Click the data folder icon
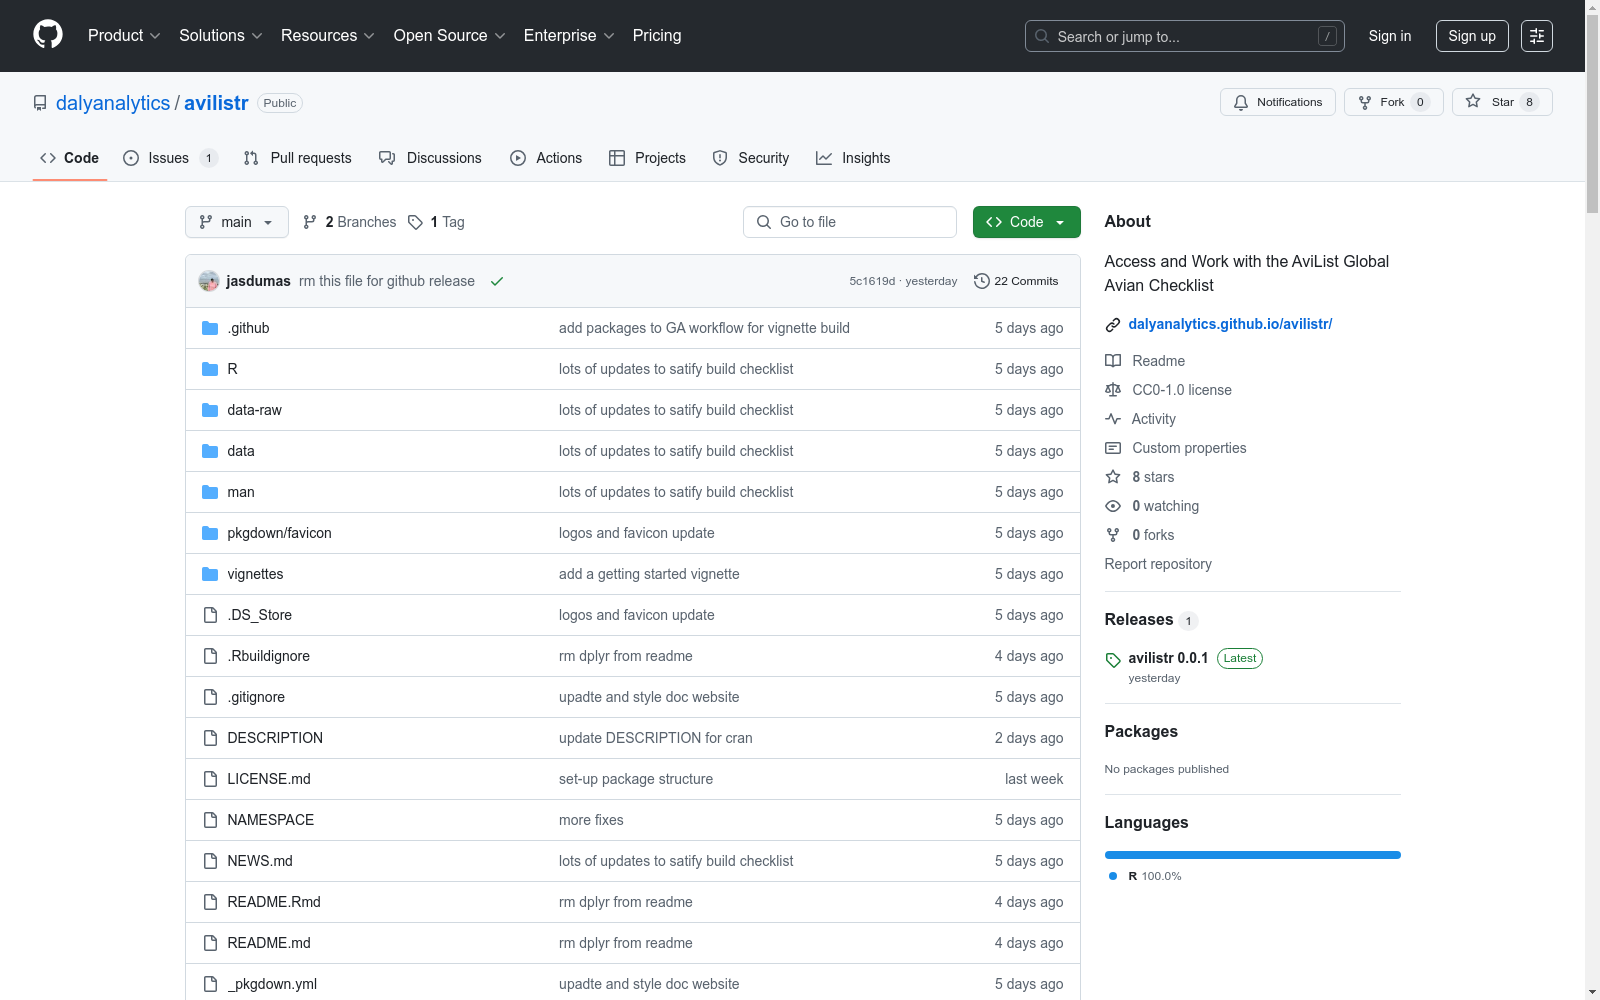This screenshot has height=1000, width=1600. tap(210, 451)
